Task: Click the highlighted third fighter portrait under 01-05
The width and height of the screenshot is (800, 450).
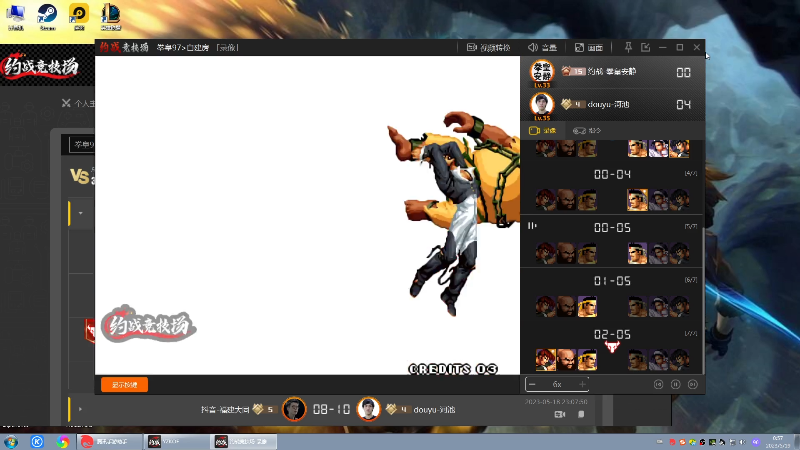Action: pyautogui.click(x=587, y=307)
